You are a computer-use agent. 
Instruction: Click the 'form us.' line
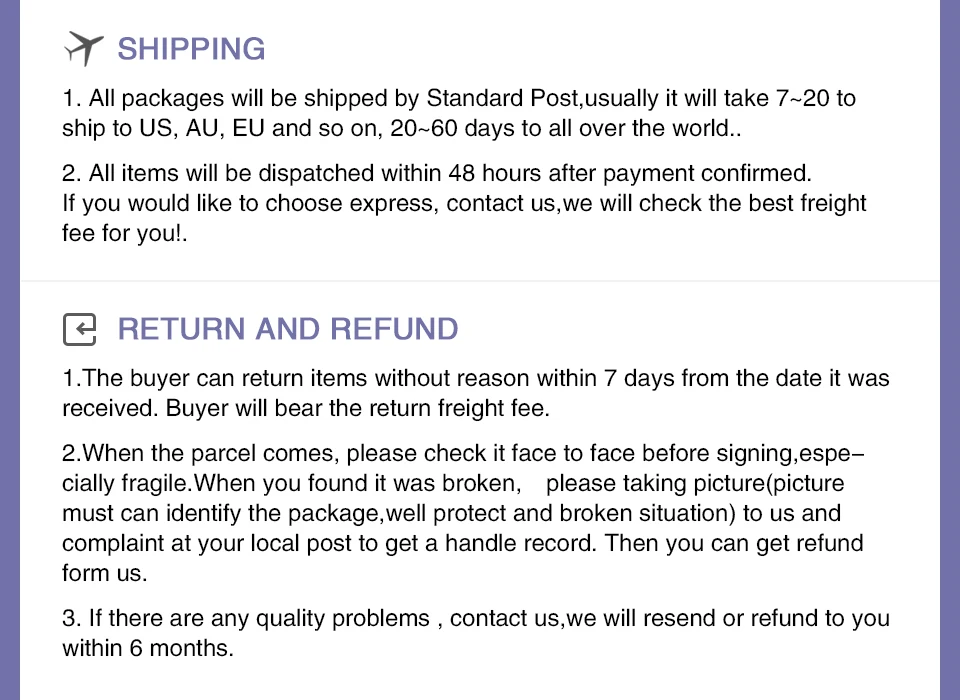(x=105, y=573)
